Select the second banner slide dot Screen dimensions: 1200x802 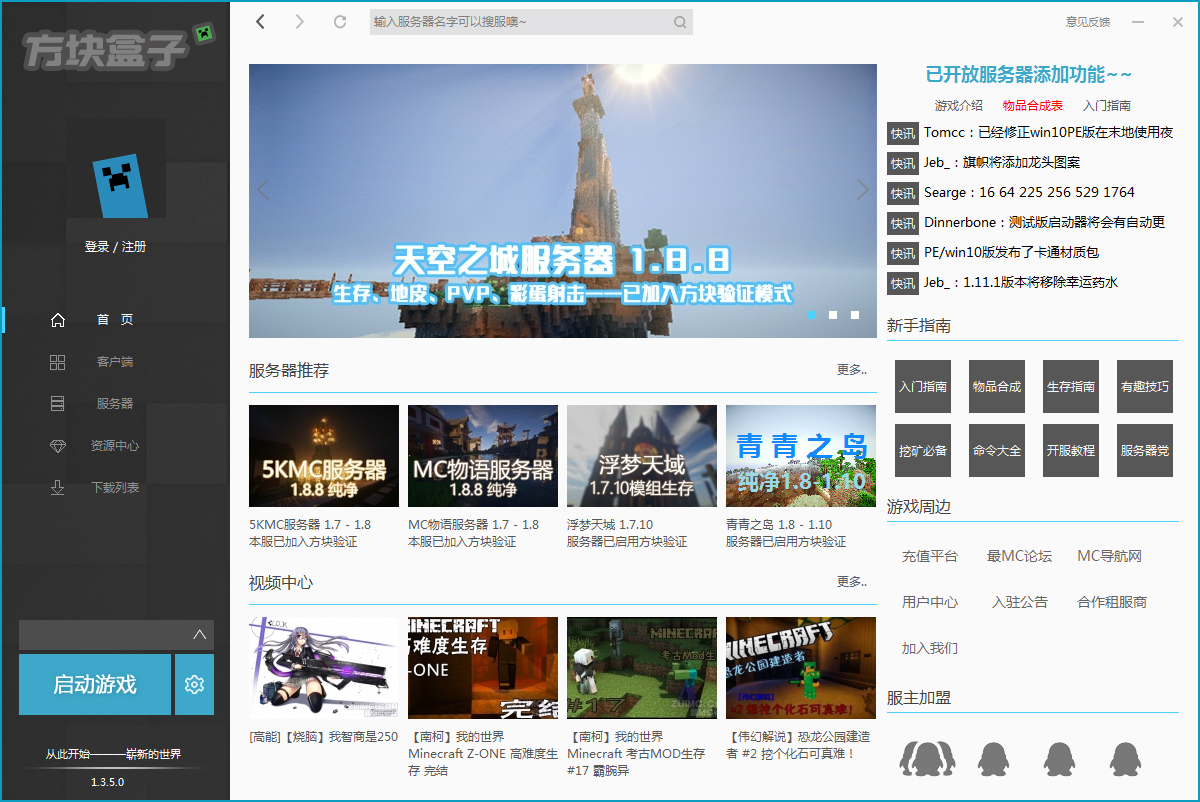833,315
